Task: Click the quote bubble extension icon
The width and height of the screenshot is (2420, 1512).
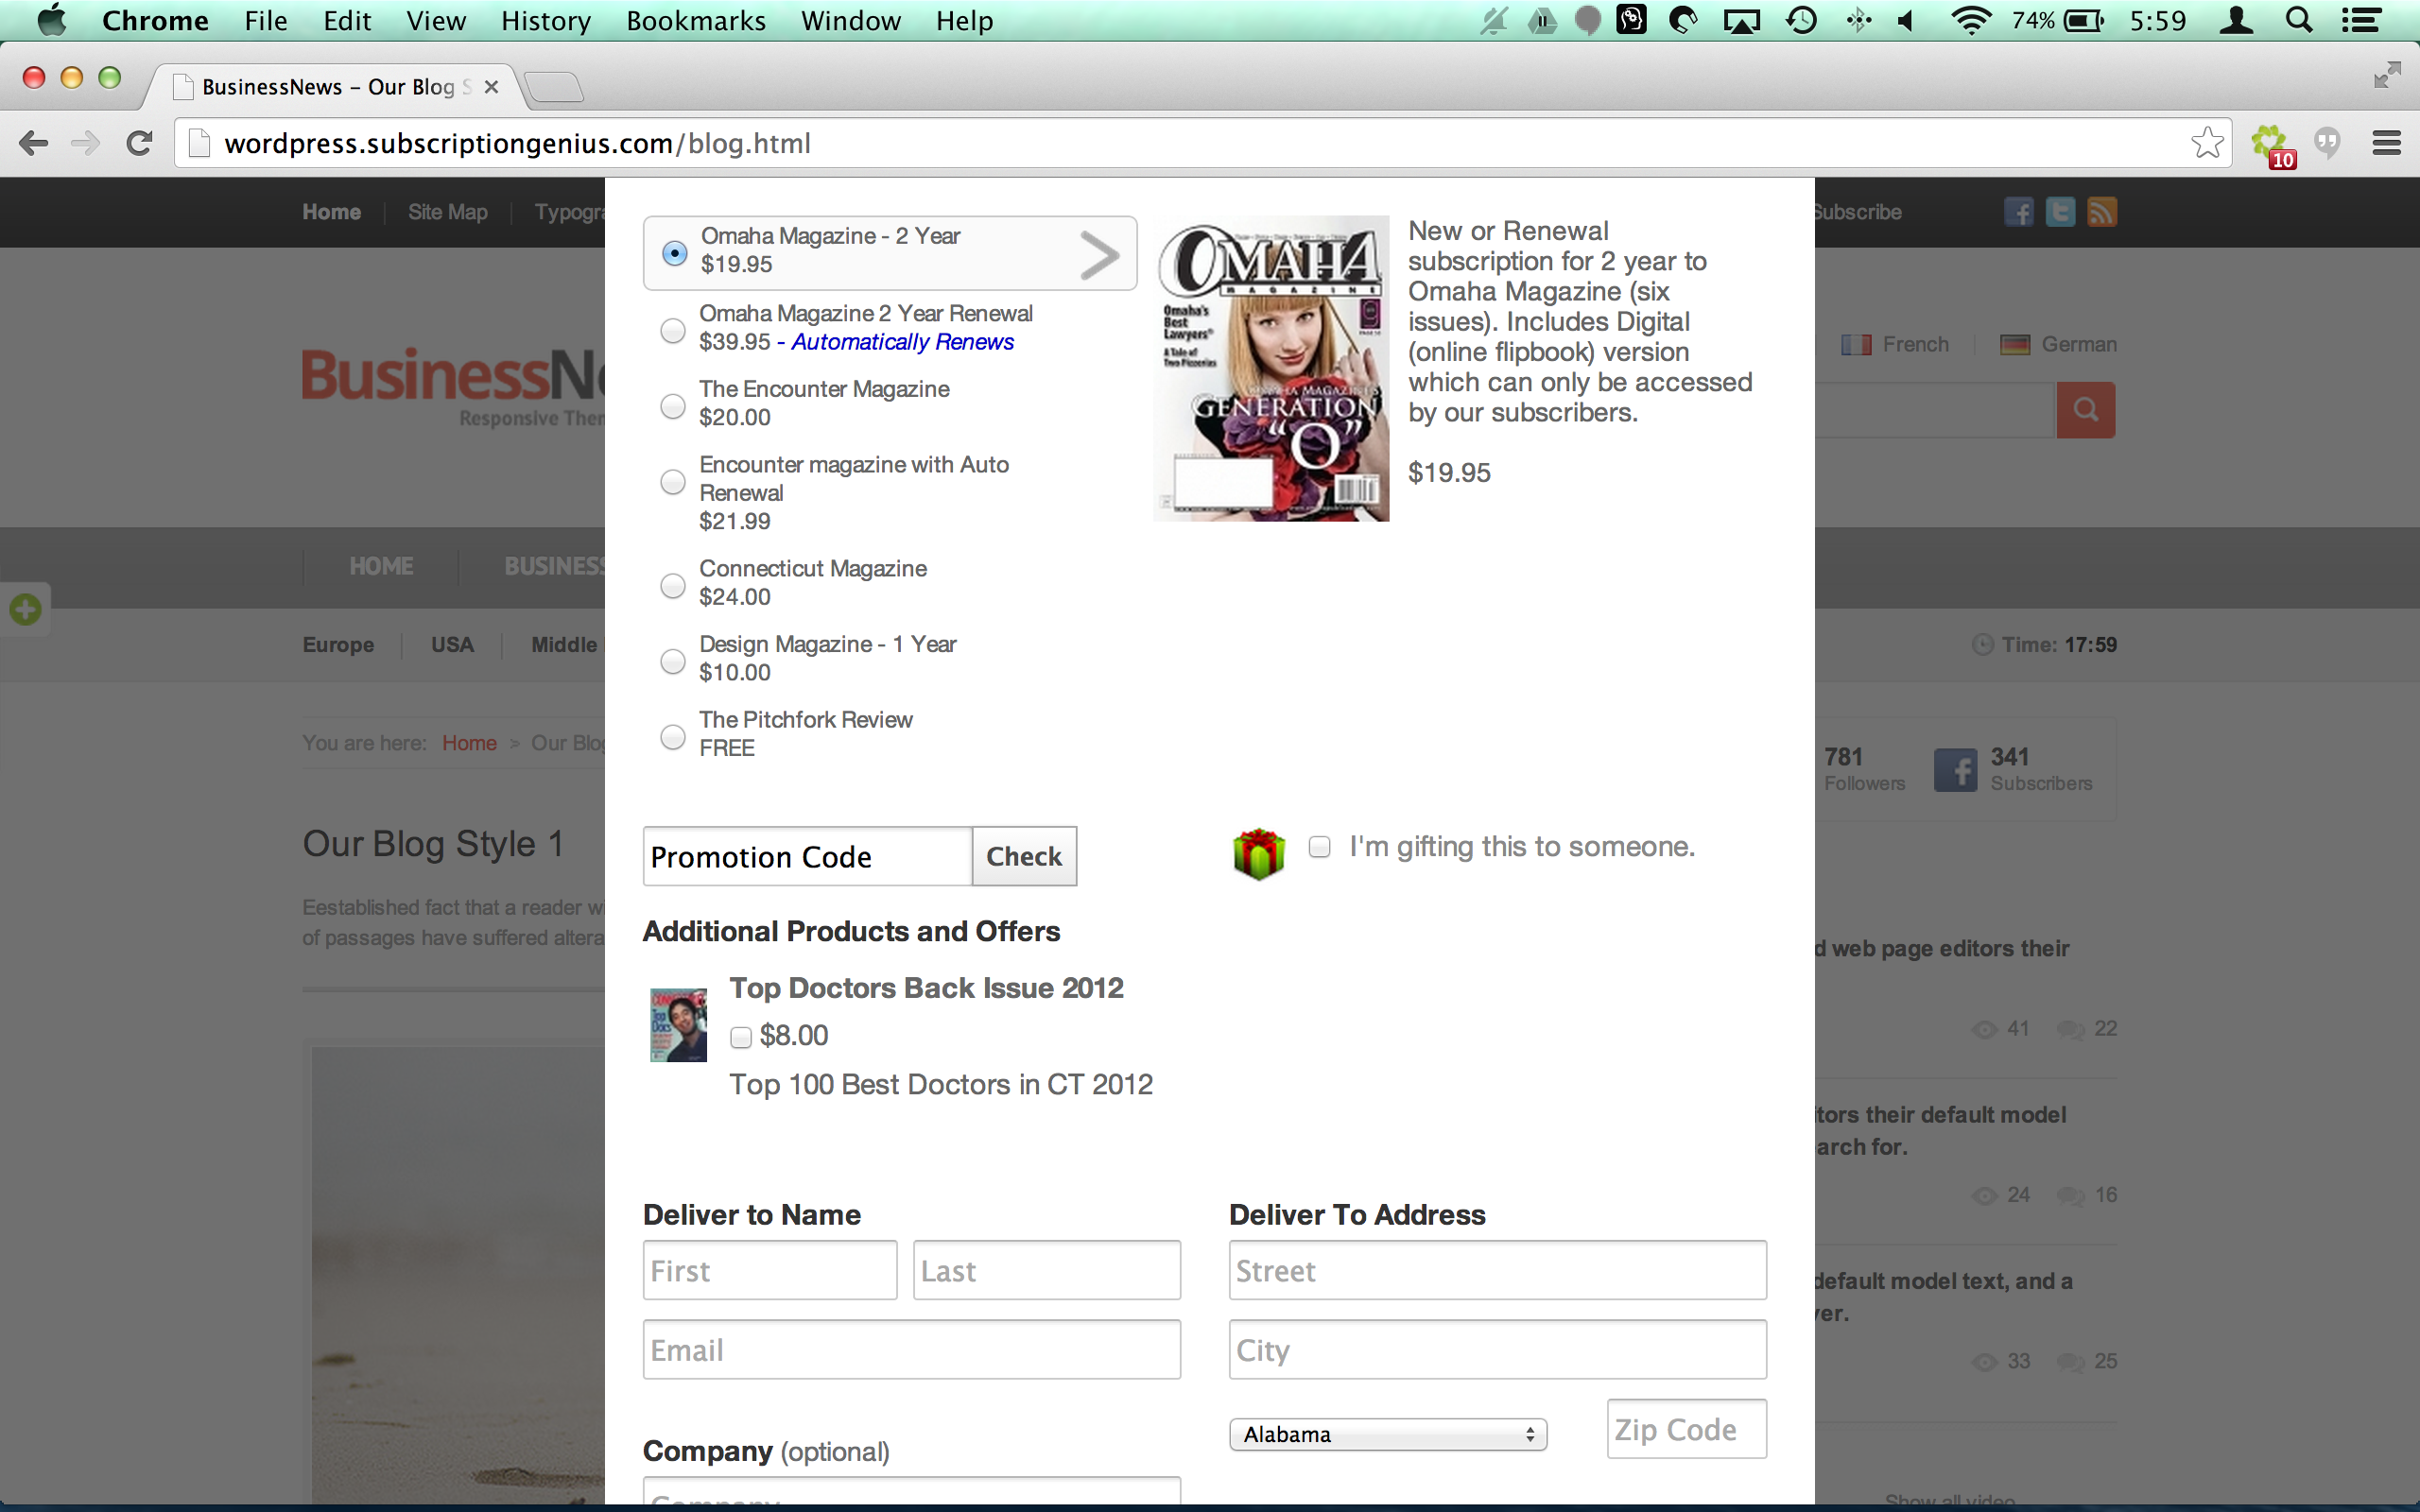Action: pos(2328,144)
